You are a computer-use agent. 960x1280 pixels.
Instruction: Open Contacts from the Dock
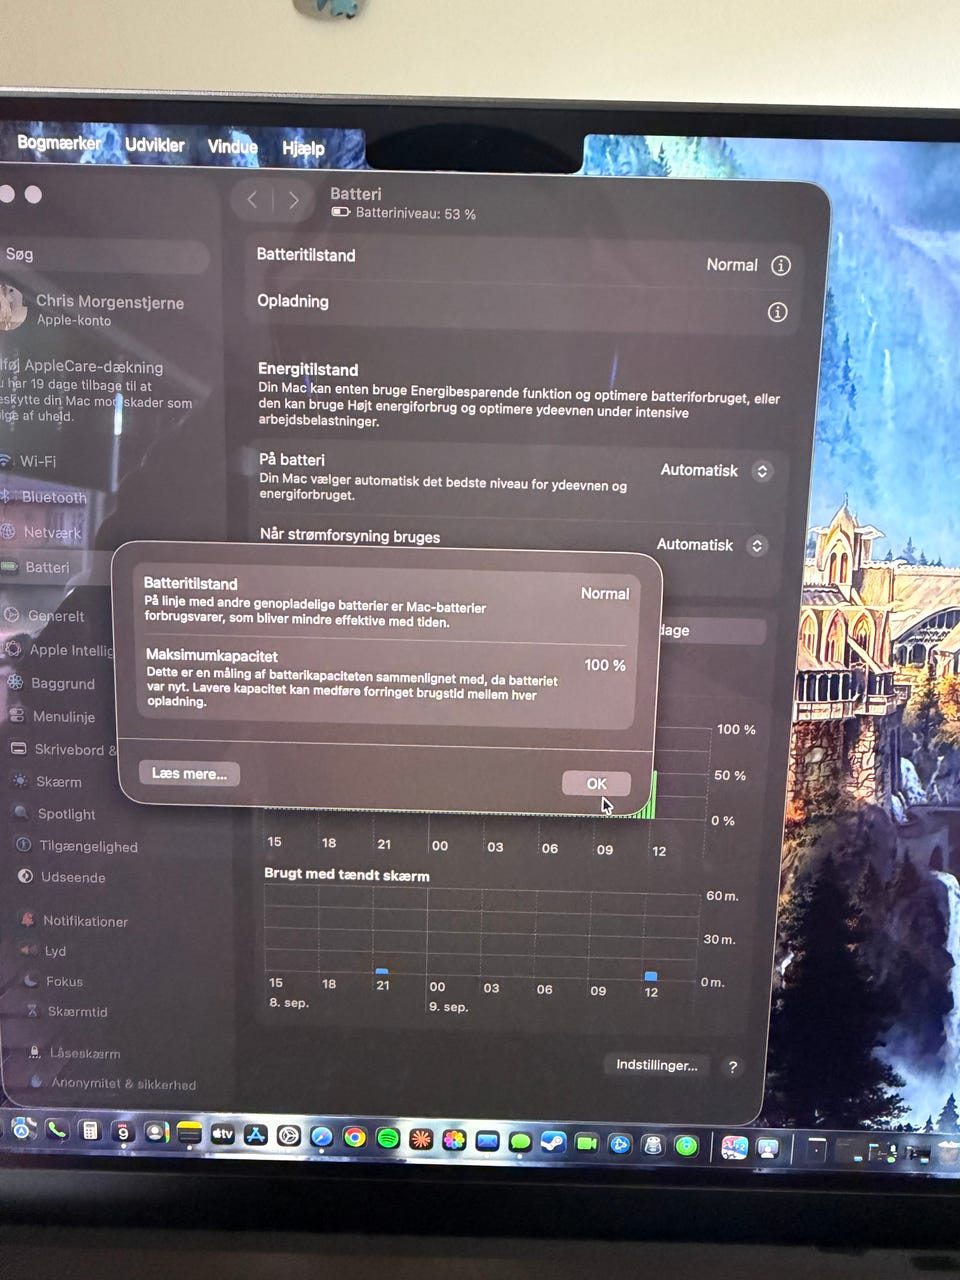pyautogui.click(x=156, y=1133)
